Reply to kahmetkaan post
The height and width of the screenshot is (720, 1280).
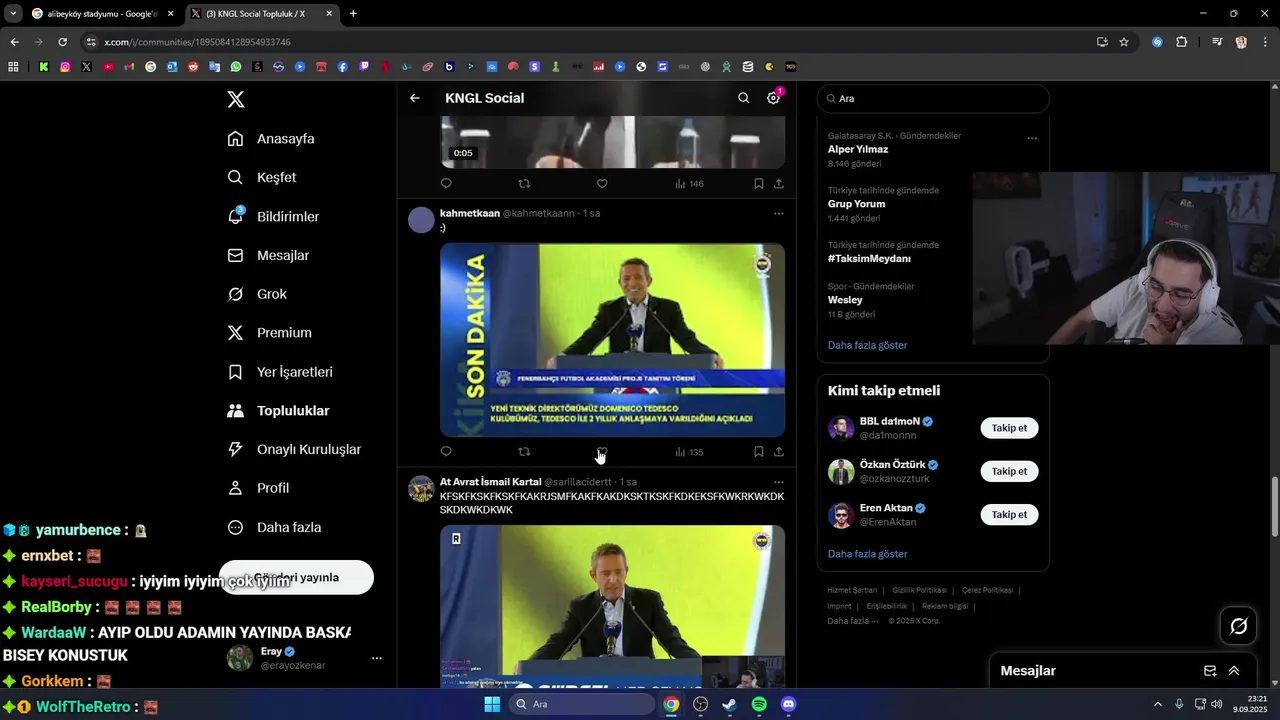coord(446,452)
